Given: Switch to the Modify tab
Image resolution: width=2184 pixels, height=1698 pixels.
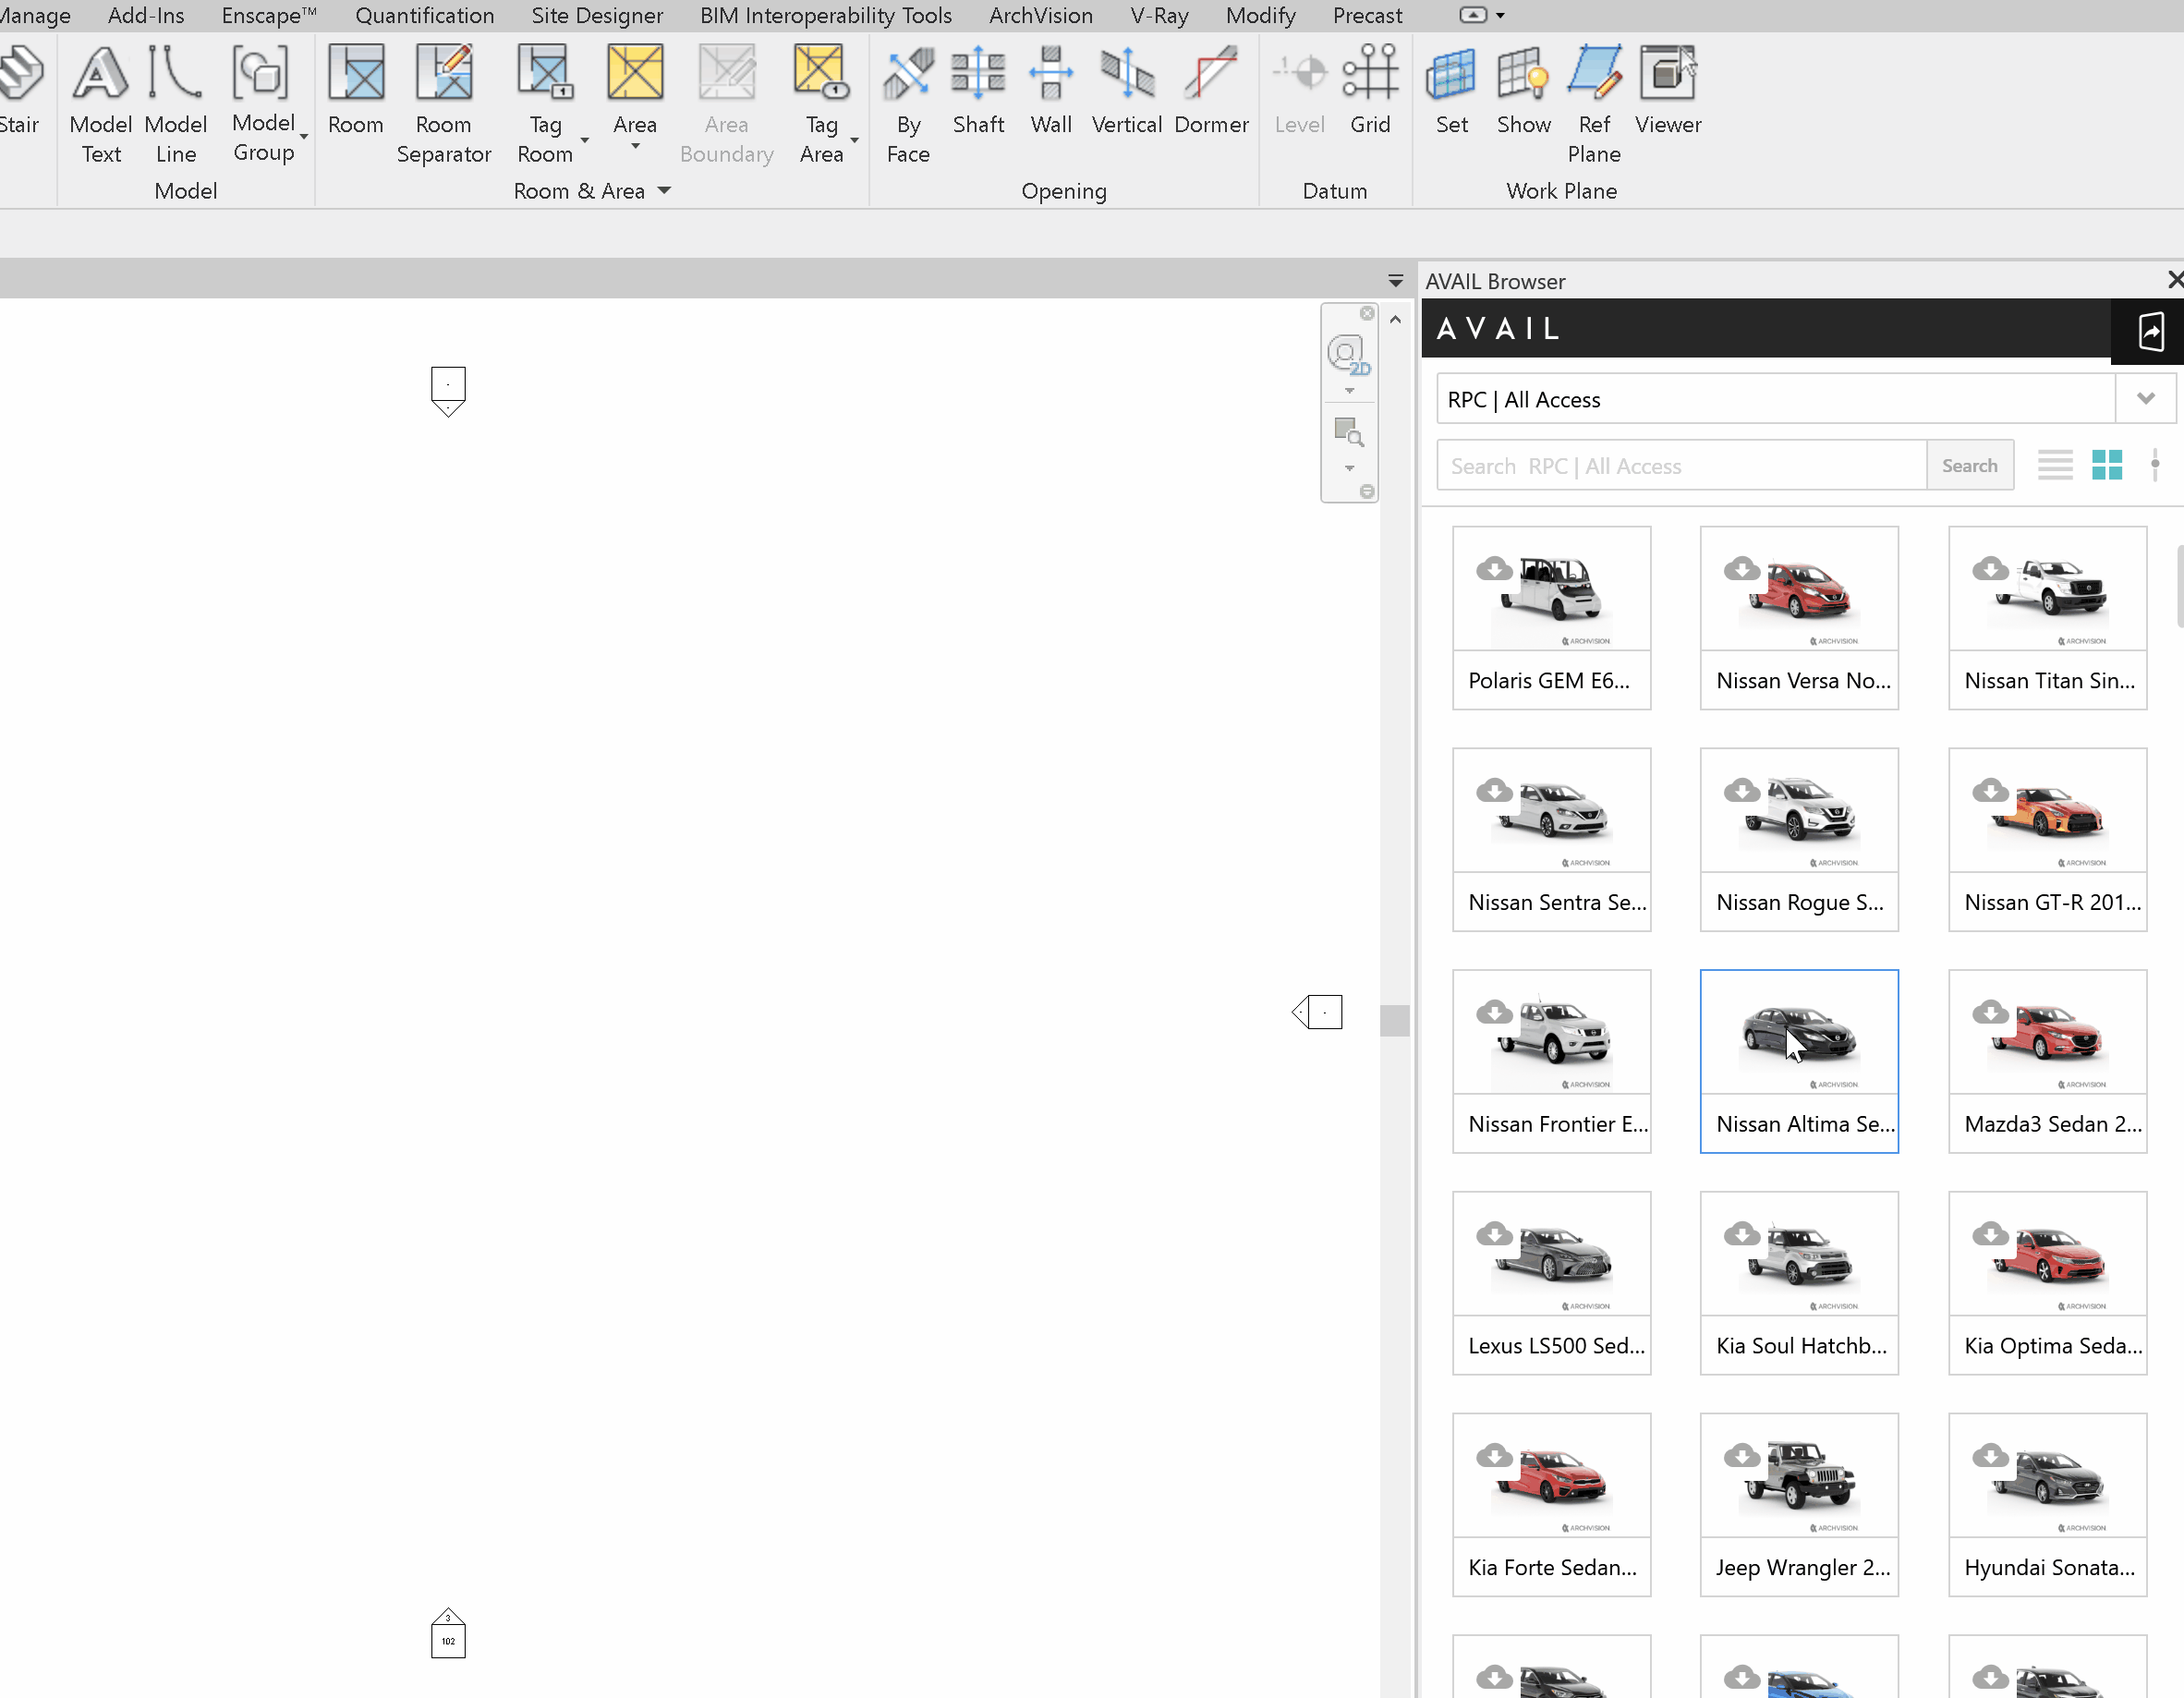Looking at the screenshot, I should pyautogui.click(x=1261, y=15).
